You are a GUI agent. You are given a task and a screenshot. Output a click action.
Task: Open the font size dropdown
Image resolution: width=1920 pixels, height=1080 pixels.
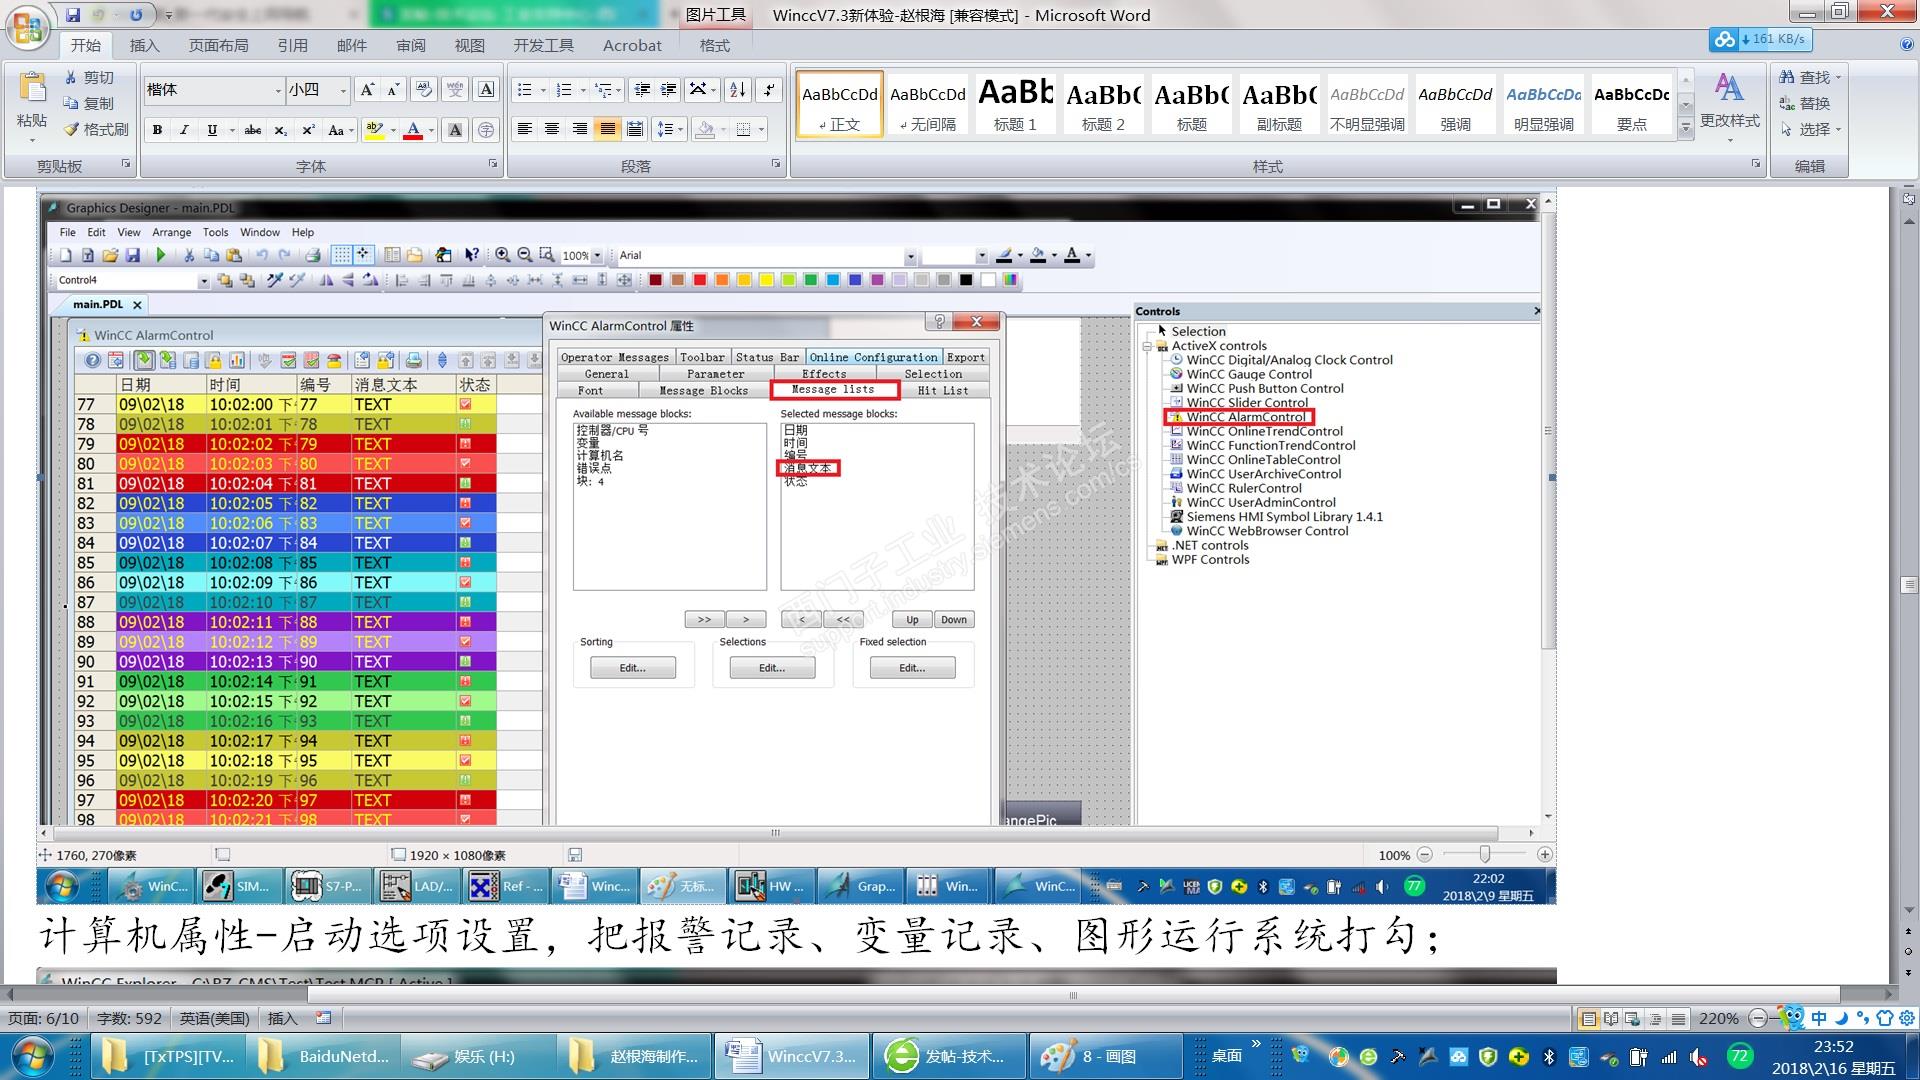point(343,90)
